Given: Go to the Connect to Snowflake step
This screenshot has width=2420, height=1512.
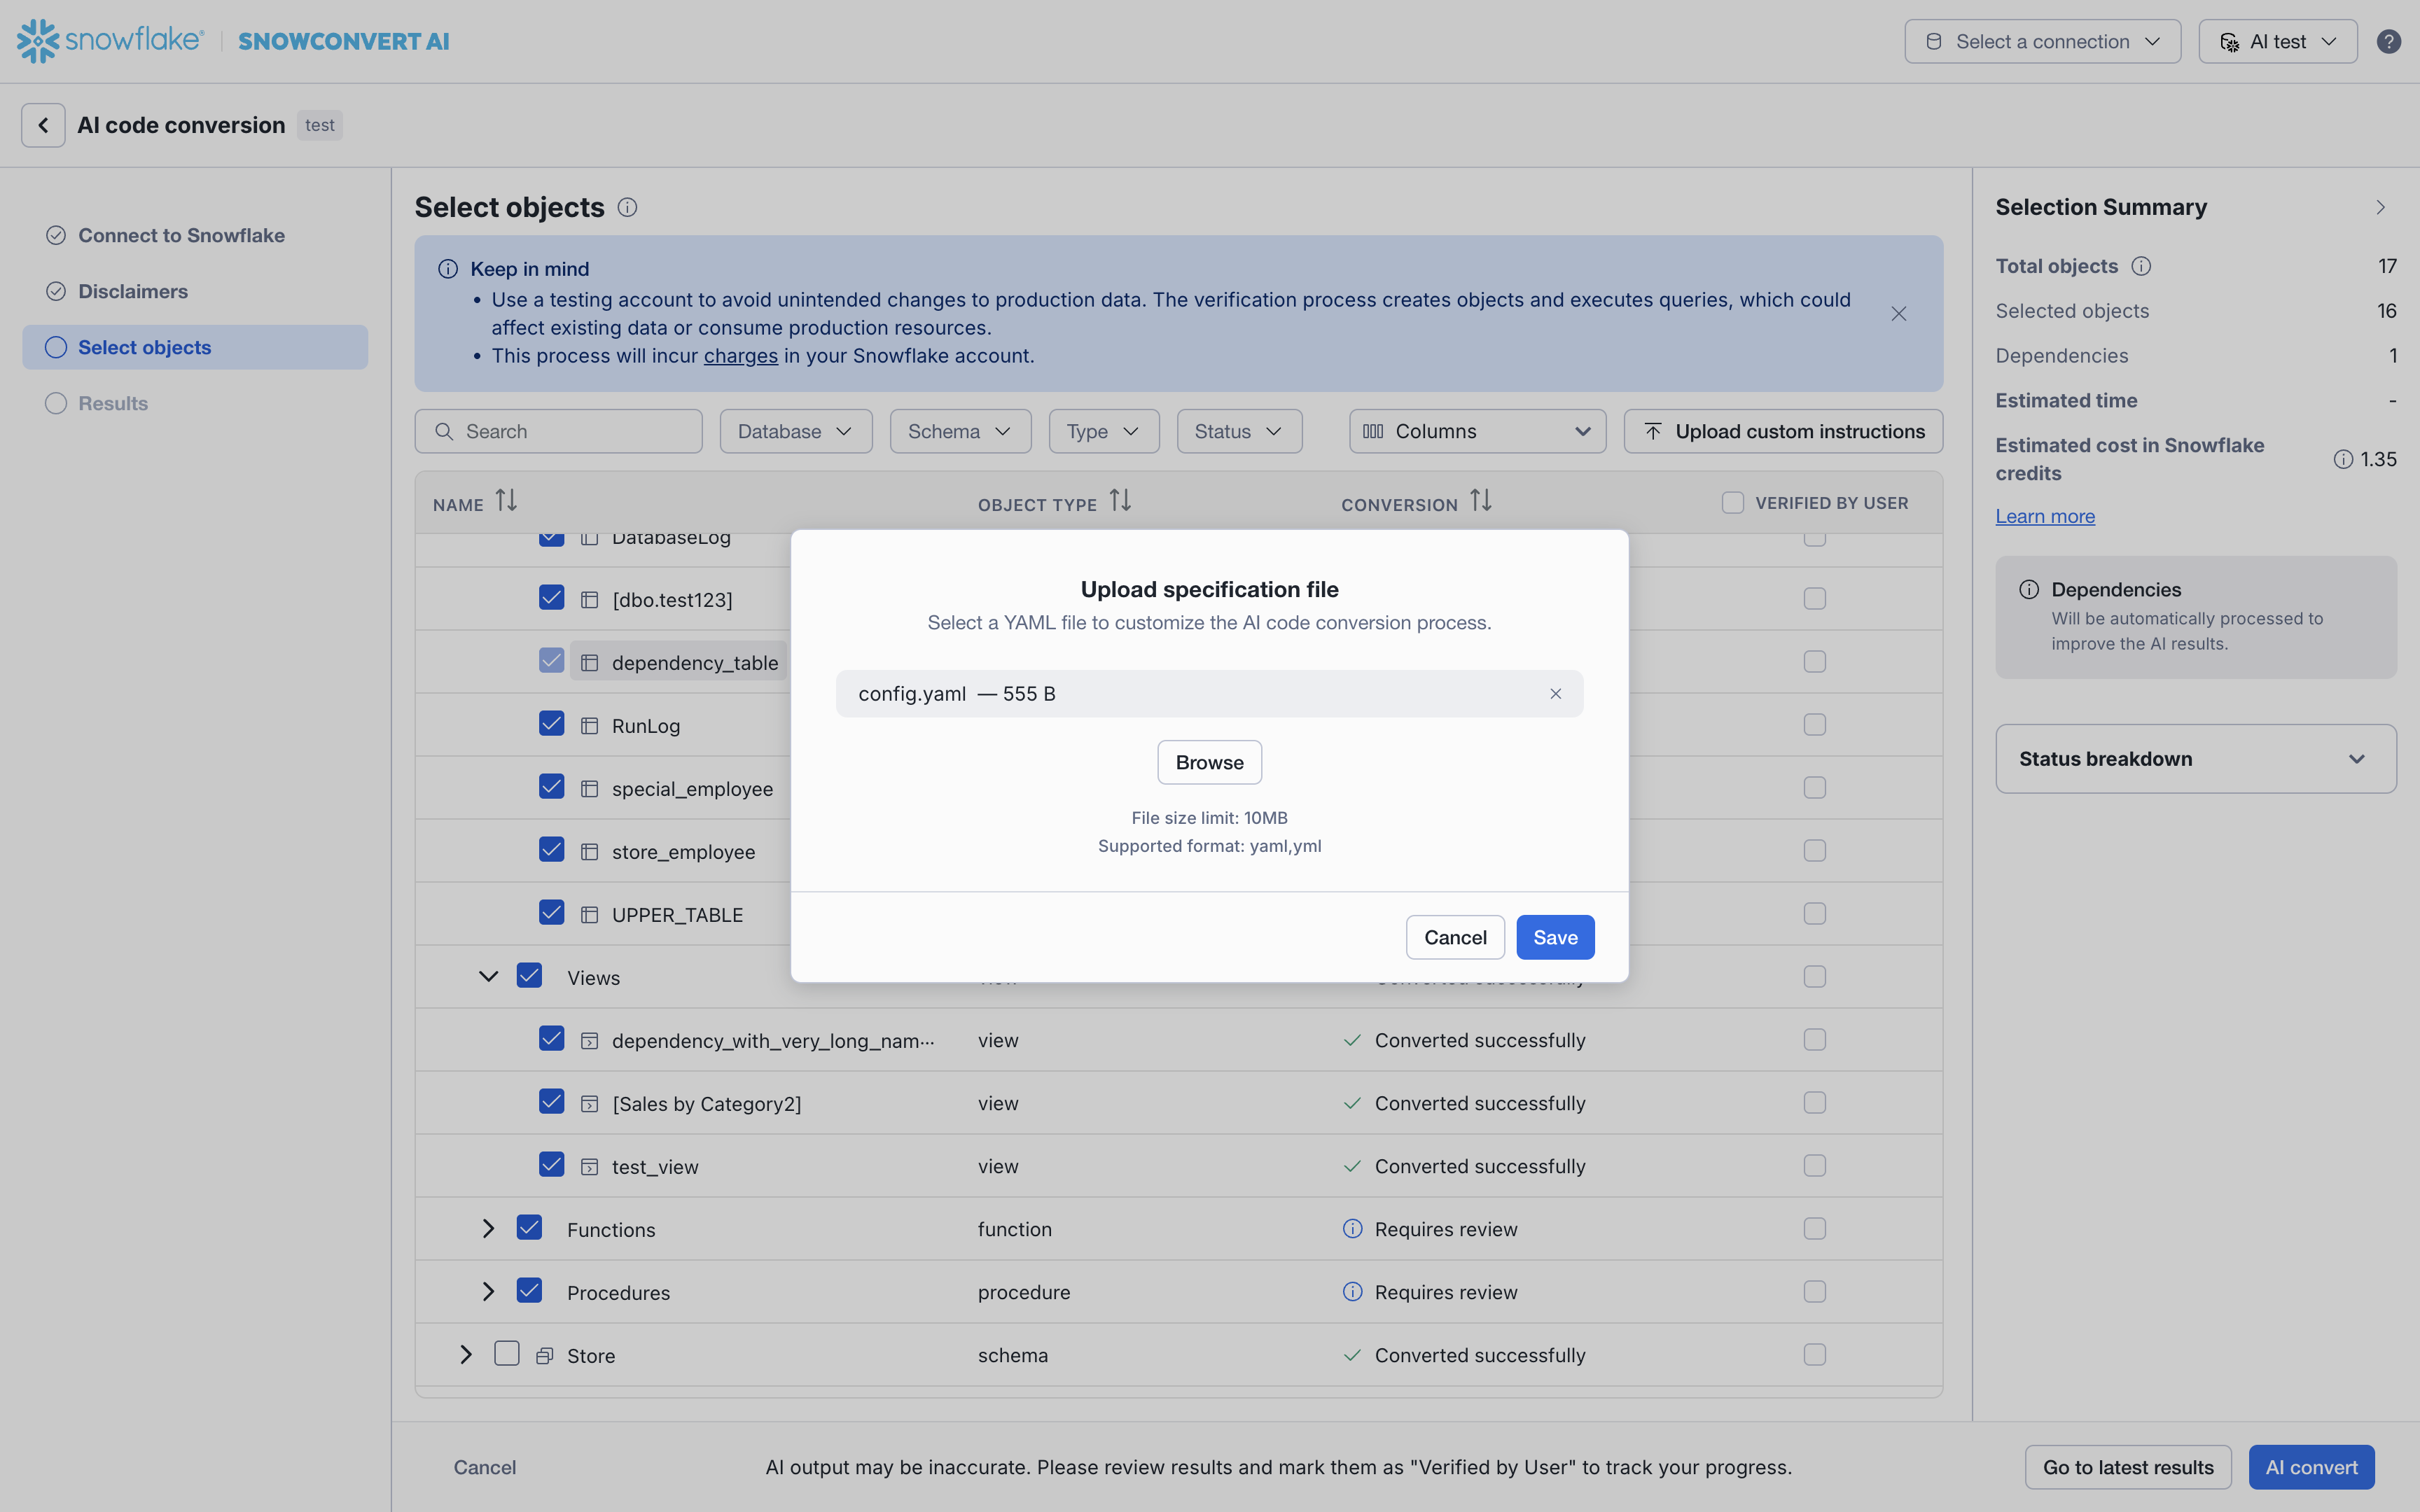Looking at the screenshot, I should pos(181,236).
